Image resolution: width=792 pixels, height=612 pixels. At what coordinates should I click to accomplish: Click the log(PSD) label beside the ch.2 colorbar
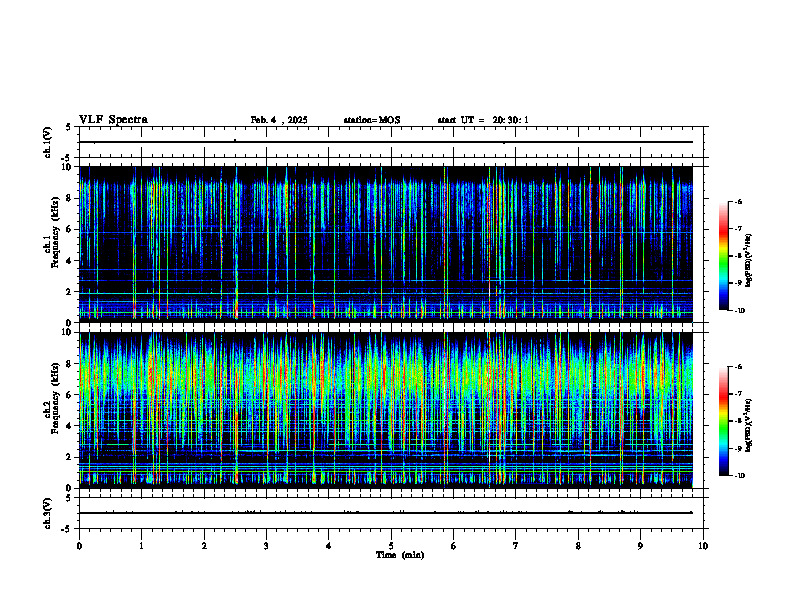(748, 425)
